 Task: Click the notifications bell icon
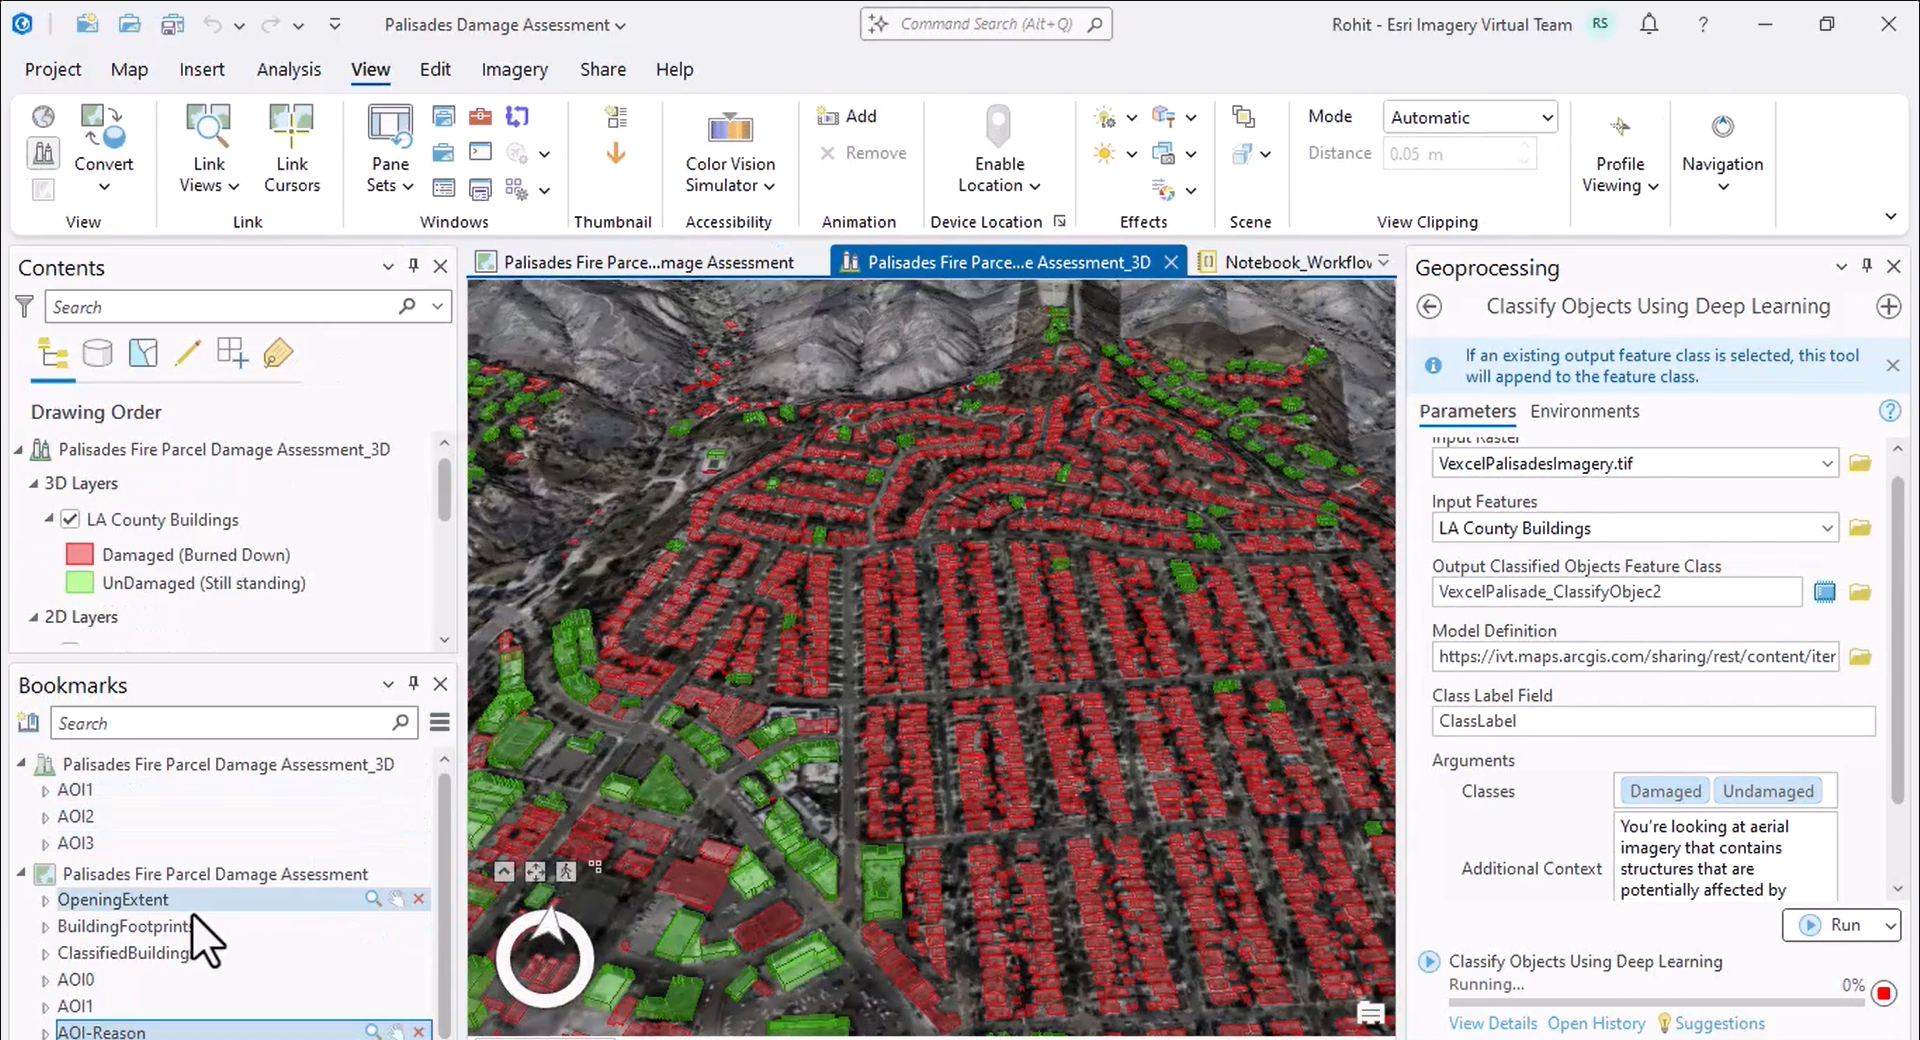[1649, 24]
